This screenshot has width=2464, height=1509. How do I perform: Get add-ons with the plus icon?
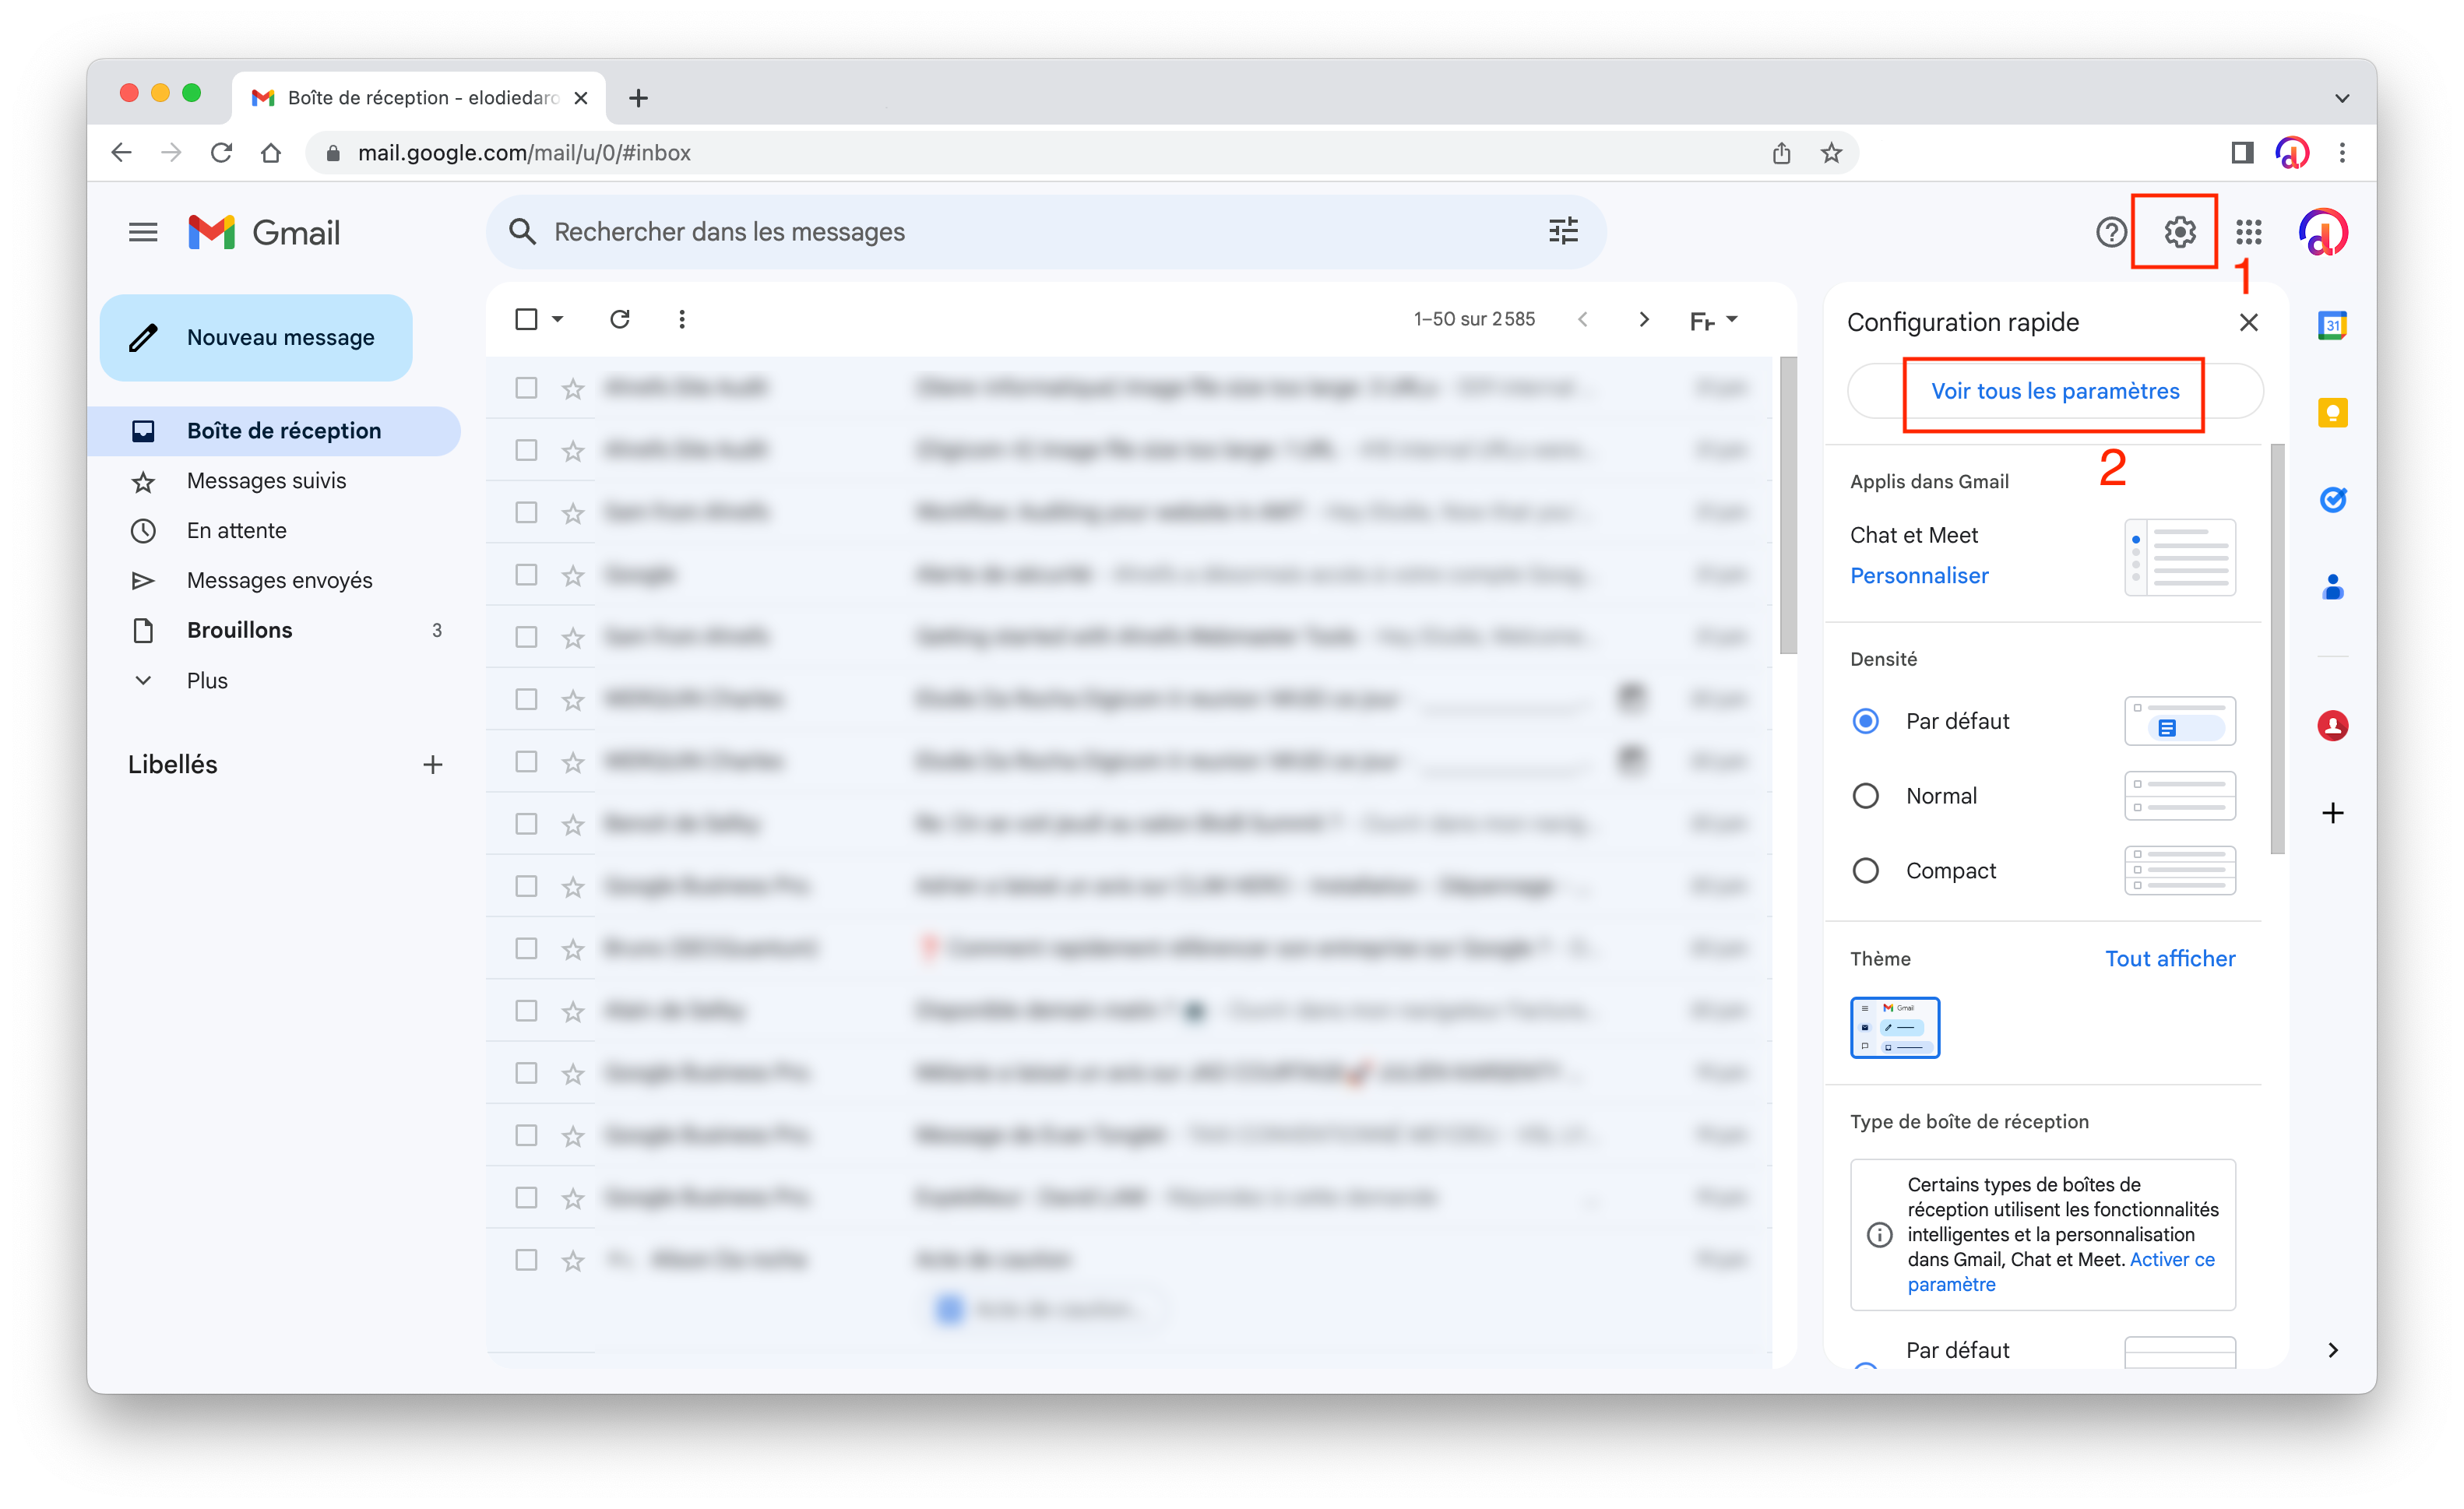pyautogui.click(x=2332, y=812)
